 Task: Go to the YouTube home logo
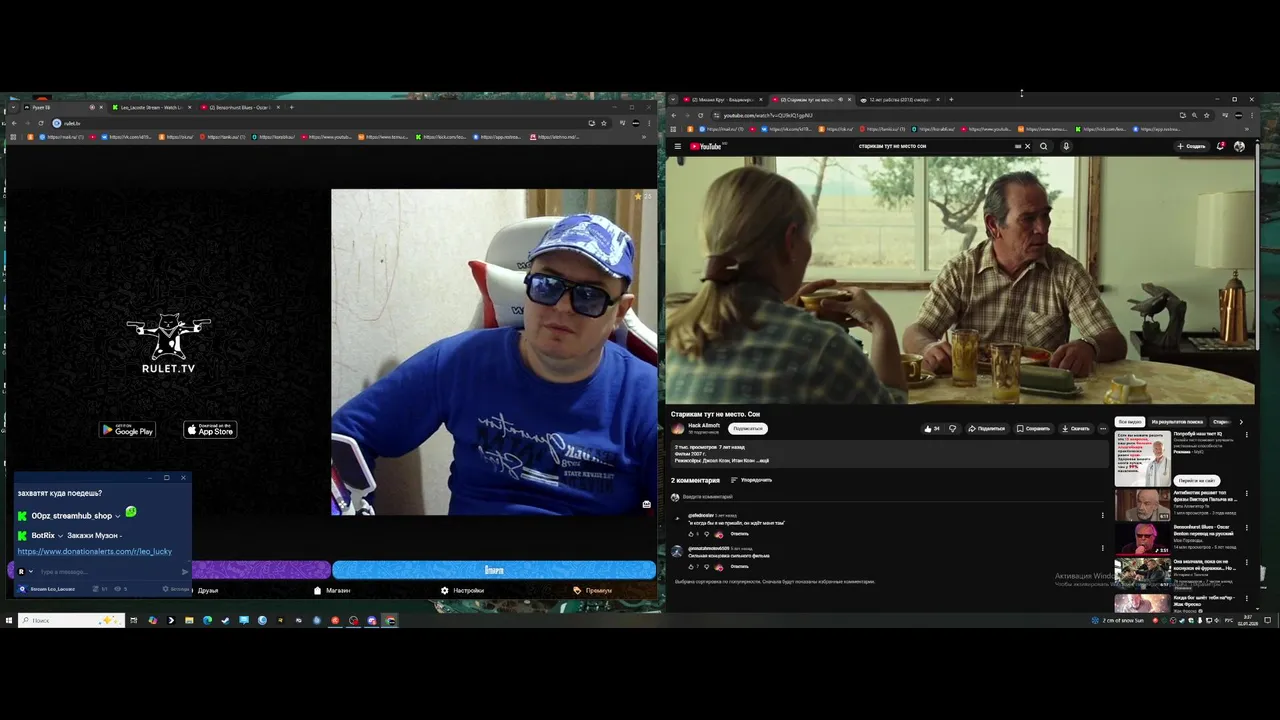click(705, 146)
